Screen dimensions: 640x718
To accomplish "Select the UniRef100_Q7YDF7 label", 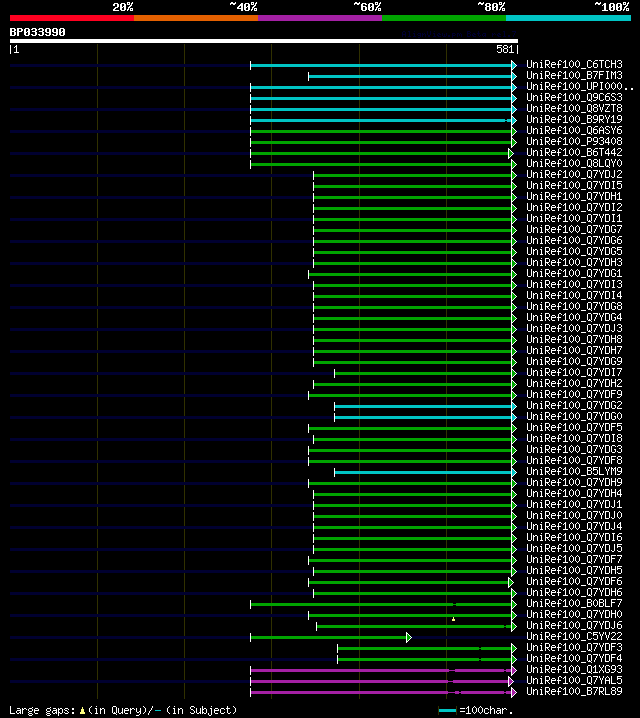I will click(574, 559).
